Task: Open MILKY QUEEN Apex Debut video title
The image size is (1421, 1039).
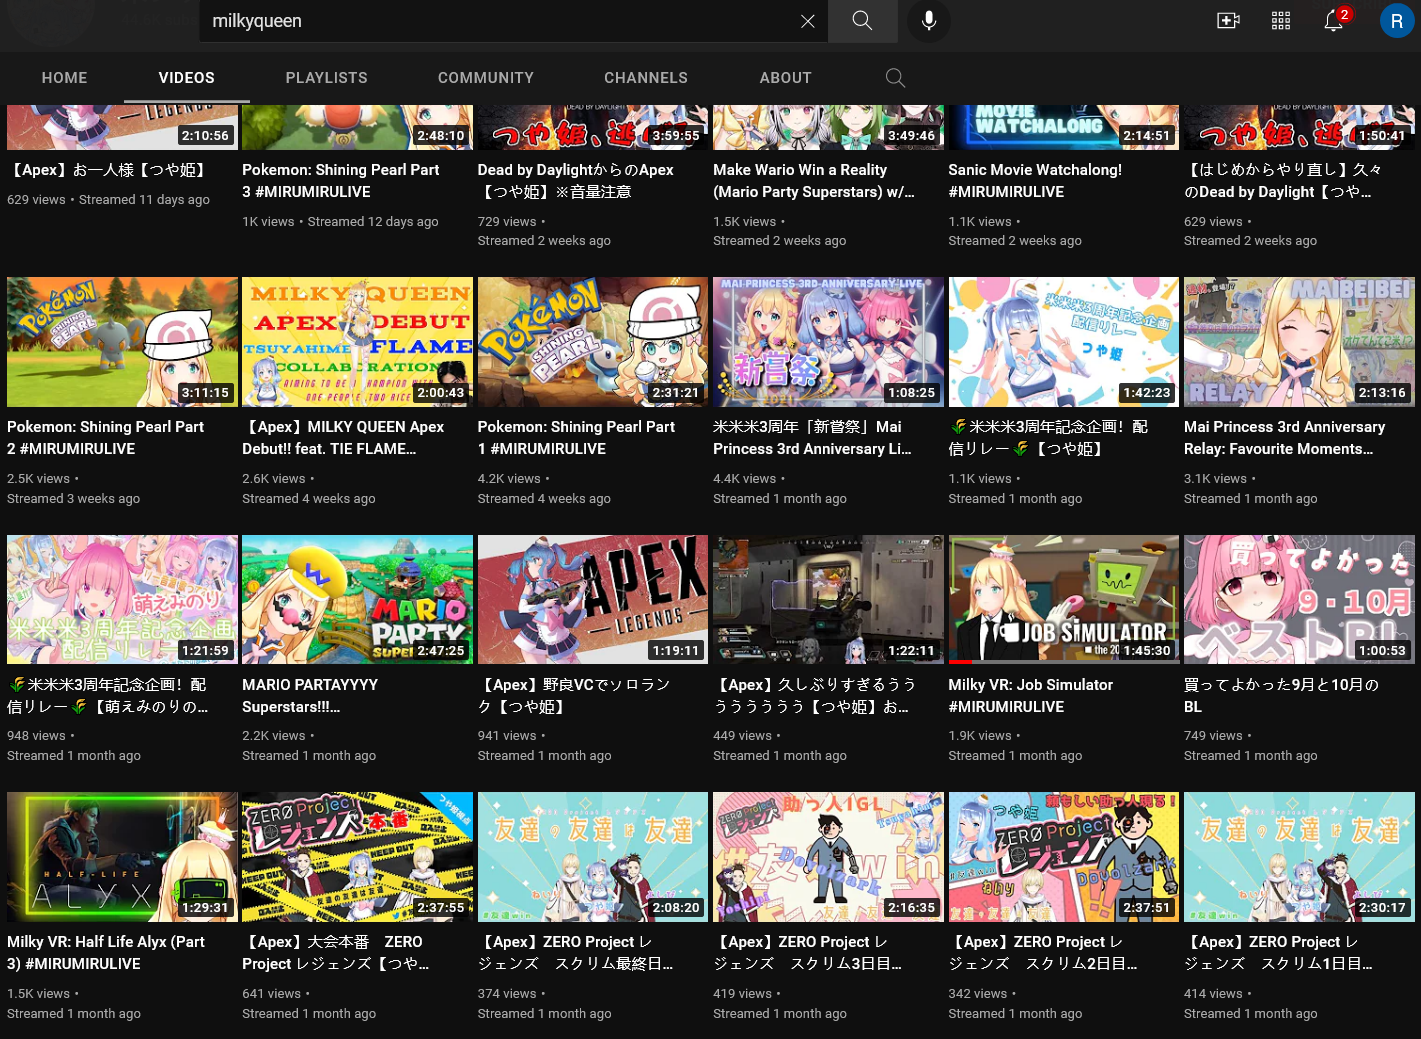Action: pos(343,438)
